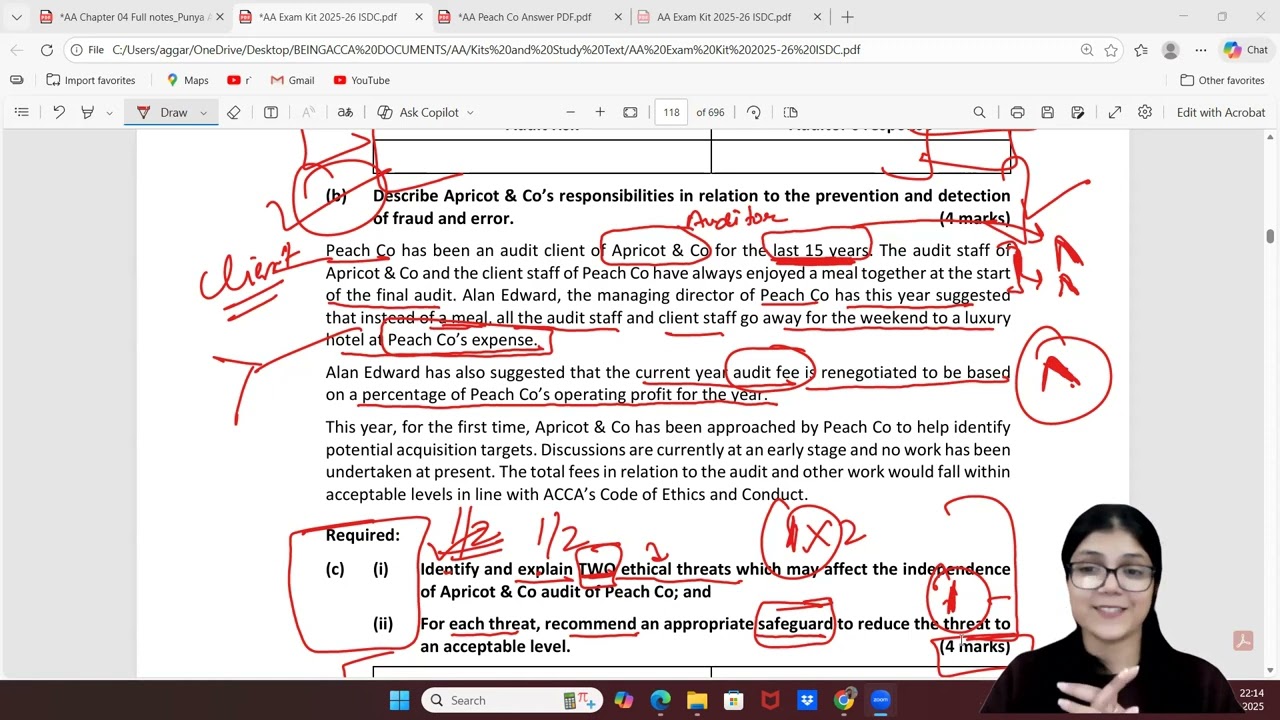The width and height of the screenshot is (1280, 720).
Task: Open McAfee from the taskbar
Action: (x=770, y=700)
